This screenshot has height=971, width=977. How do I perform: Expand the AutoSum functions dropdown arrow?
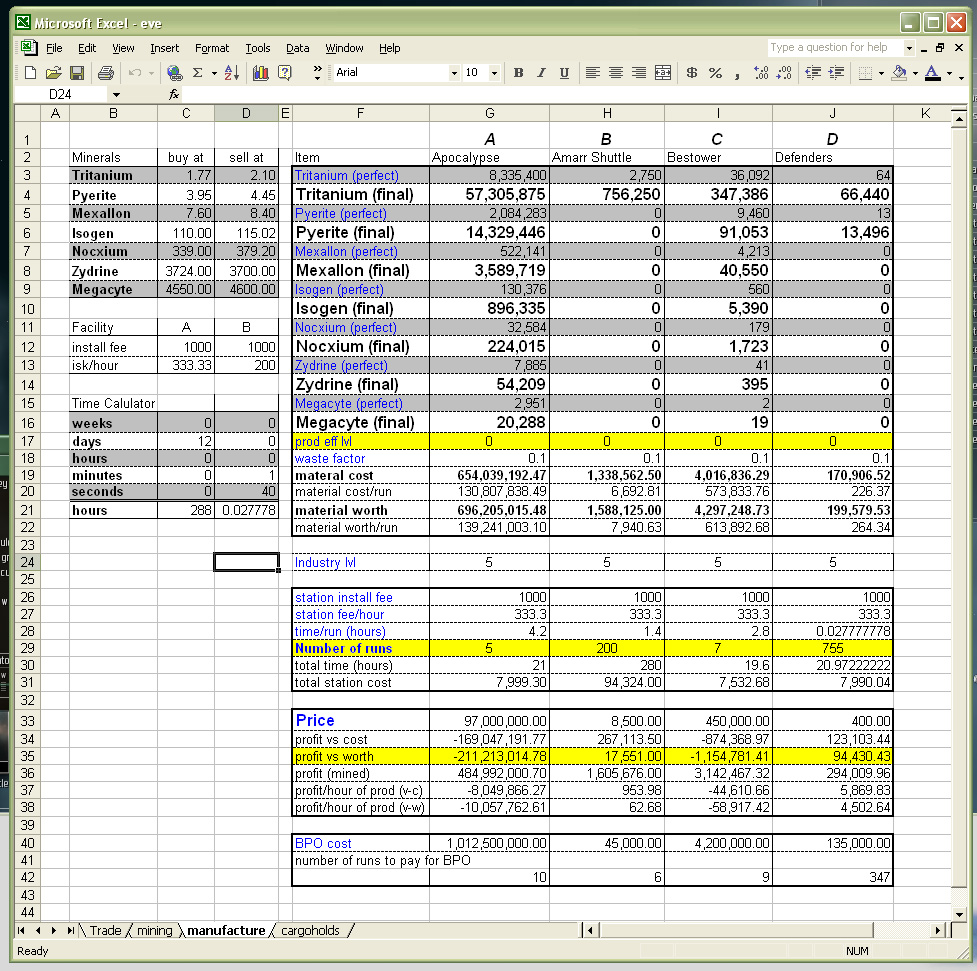pyautogui.click(x=214, y=74)
